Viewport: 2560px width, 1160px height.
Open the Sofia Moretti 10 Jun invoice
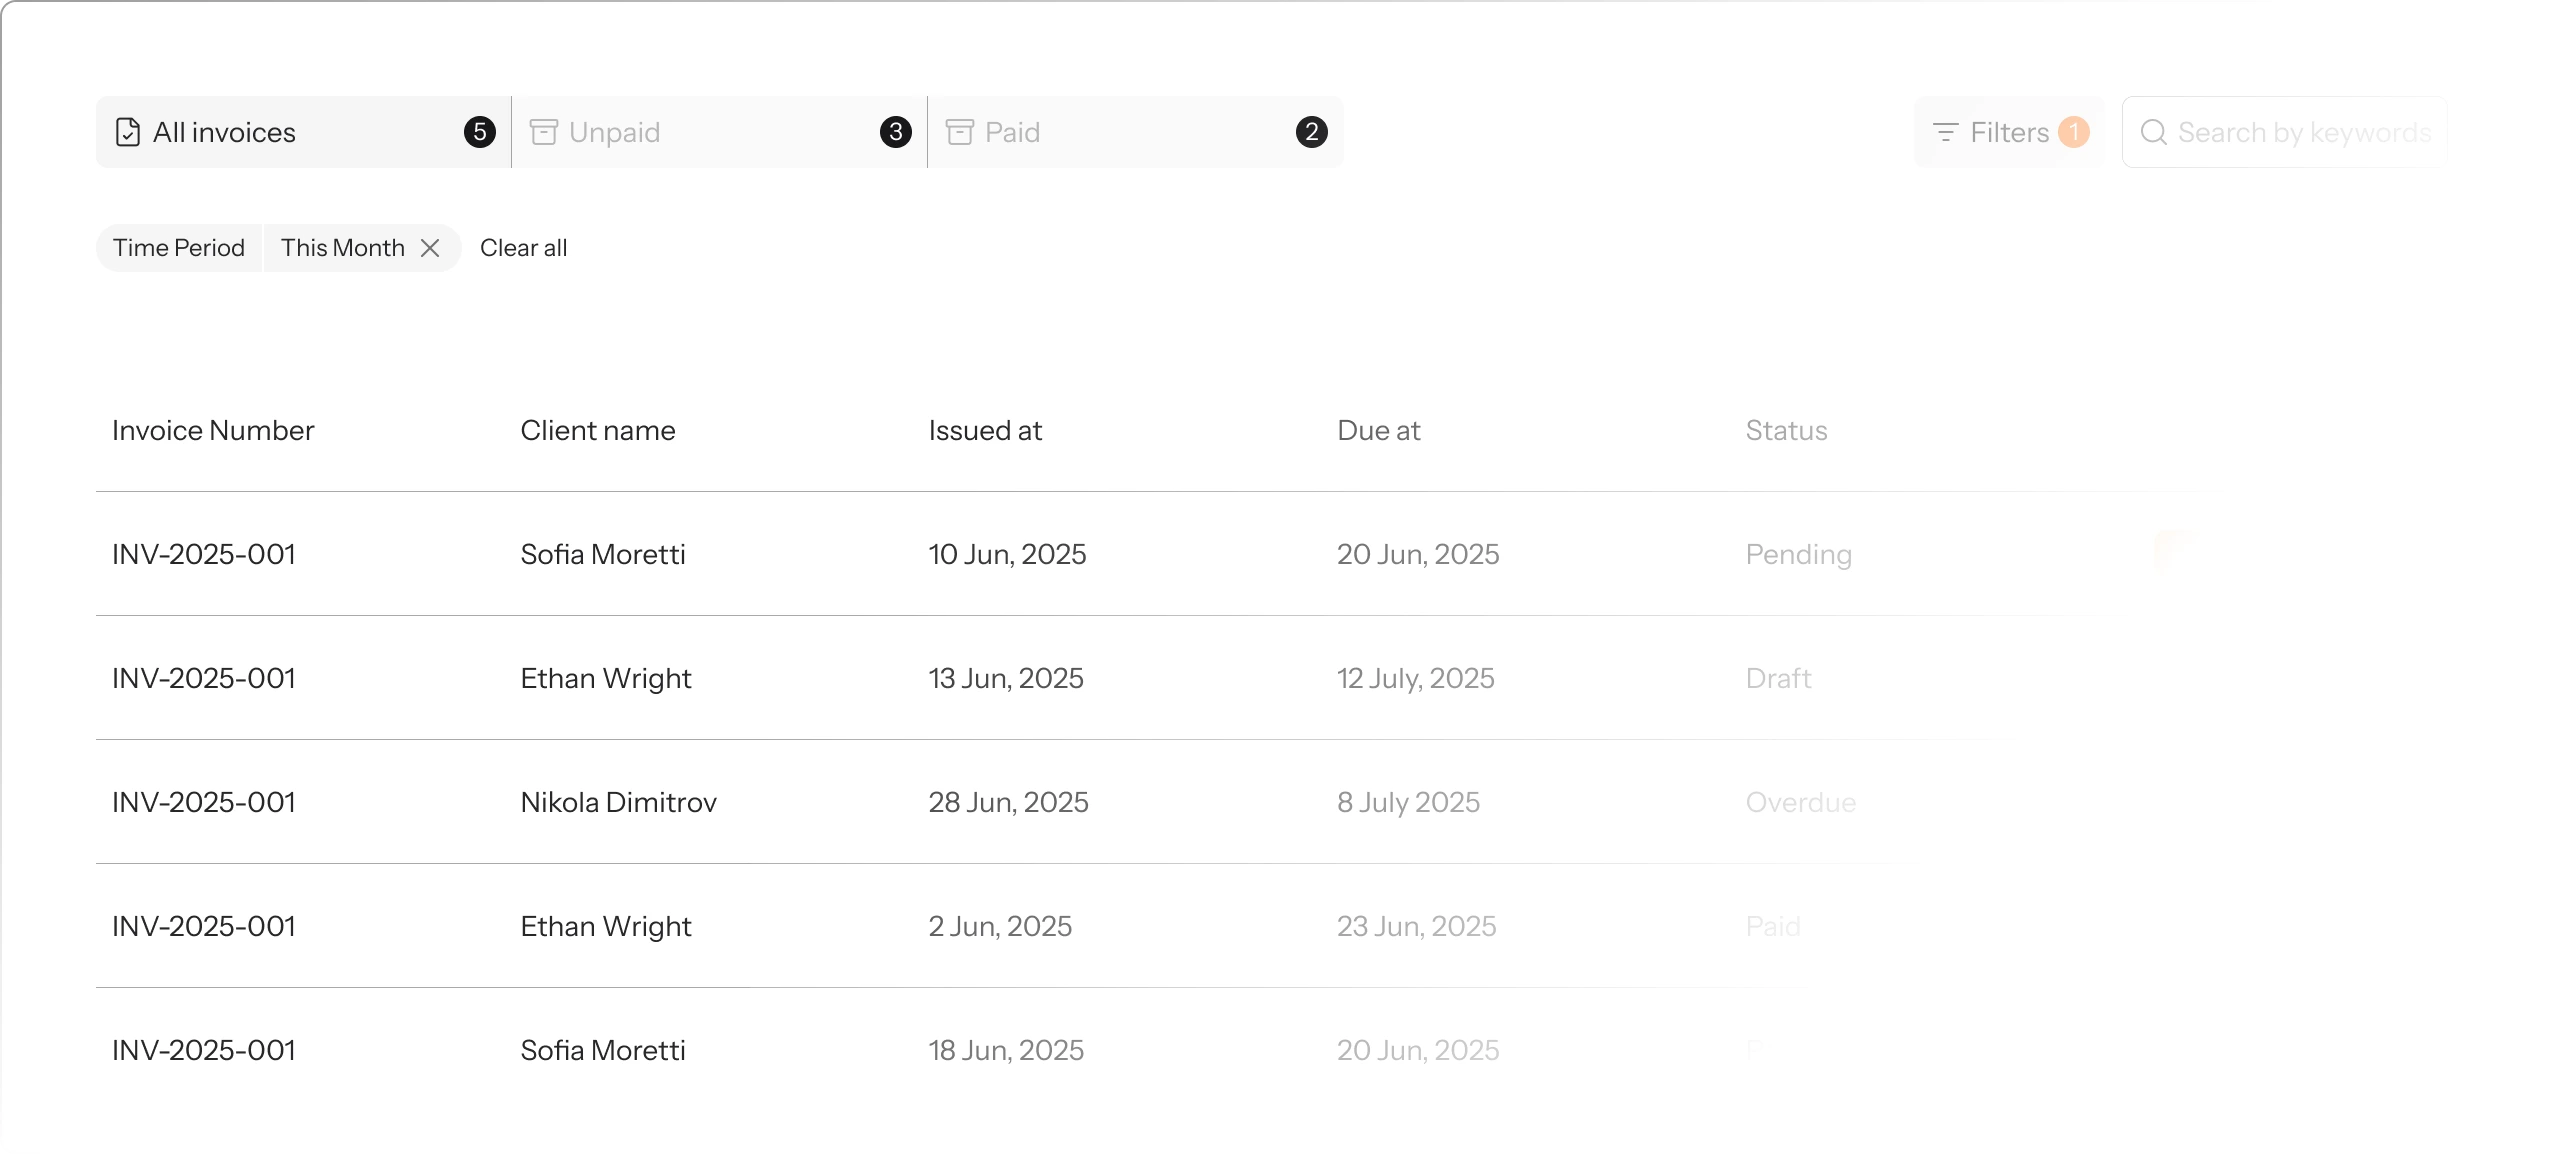click(1150, 554)
